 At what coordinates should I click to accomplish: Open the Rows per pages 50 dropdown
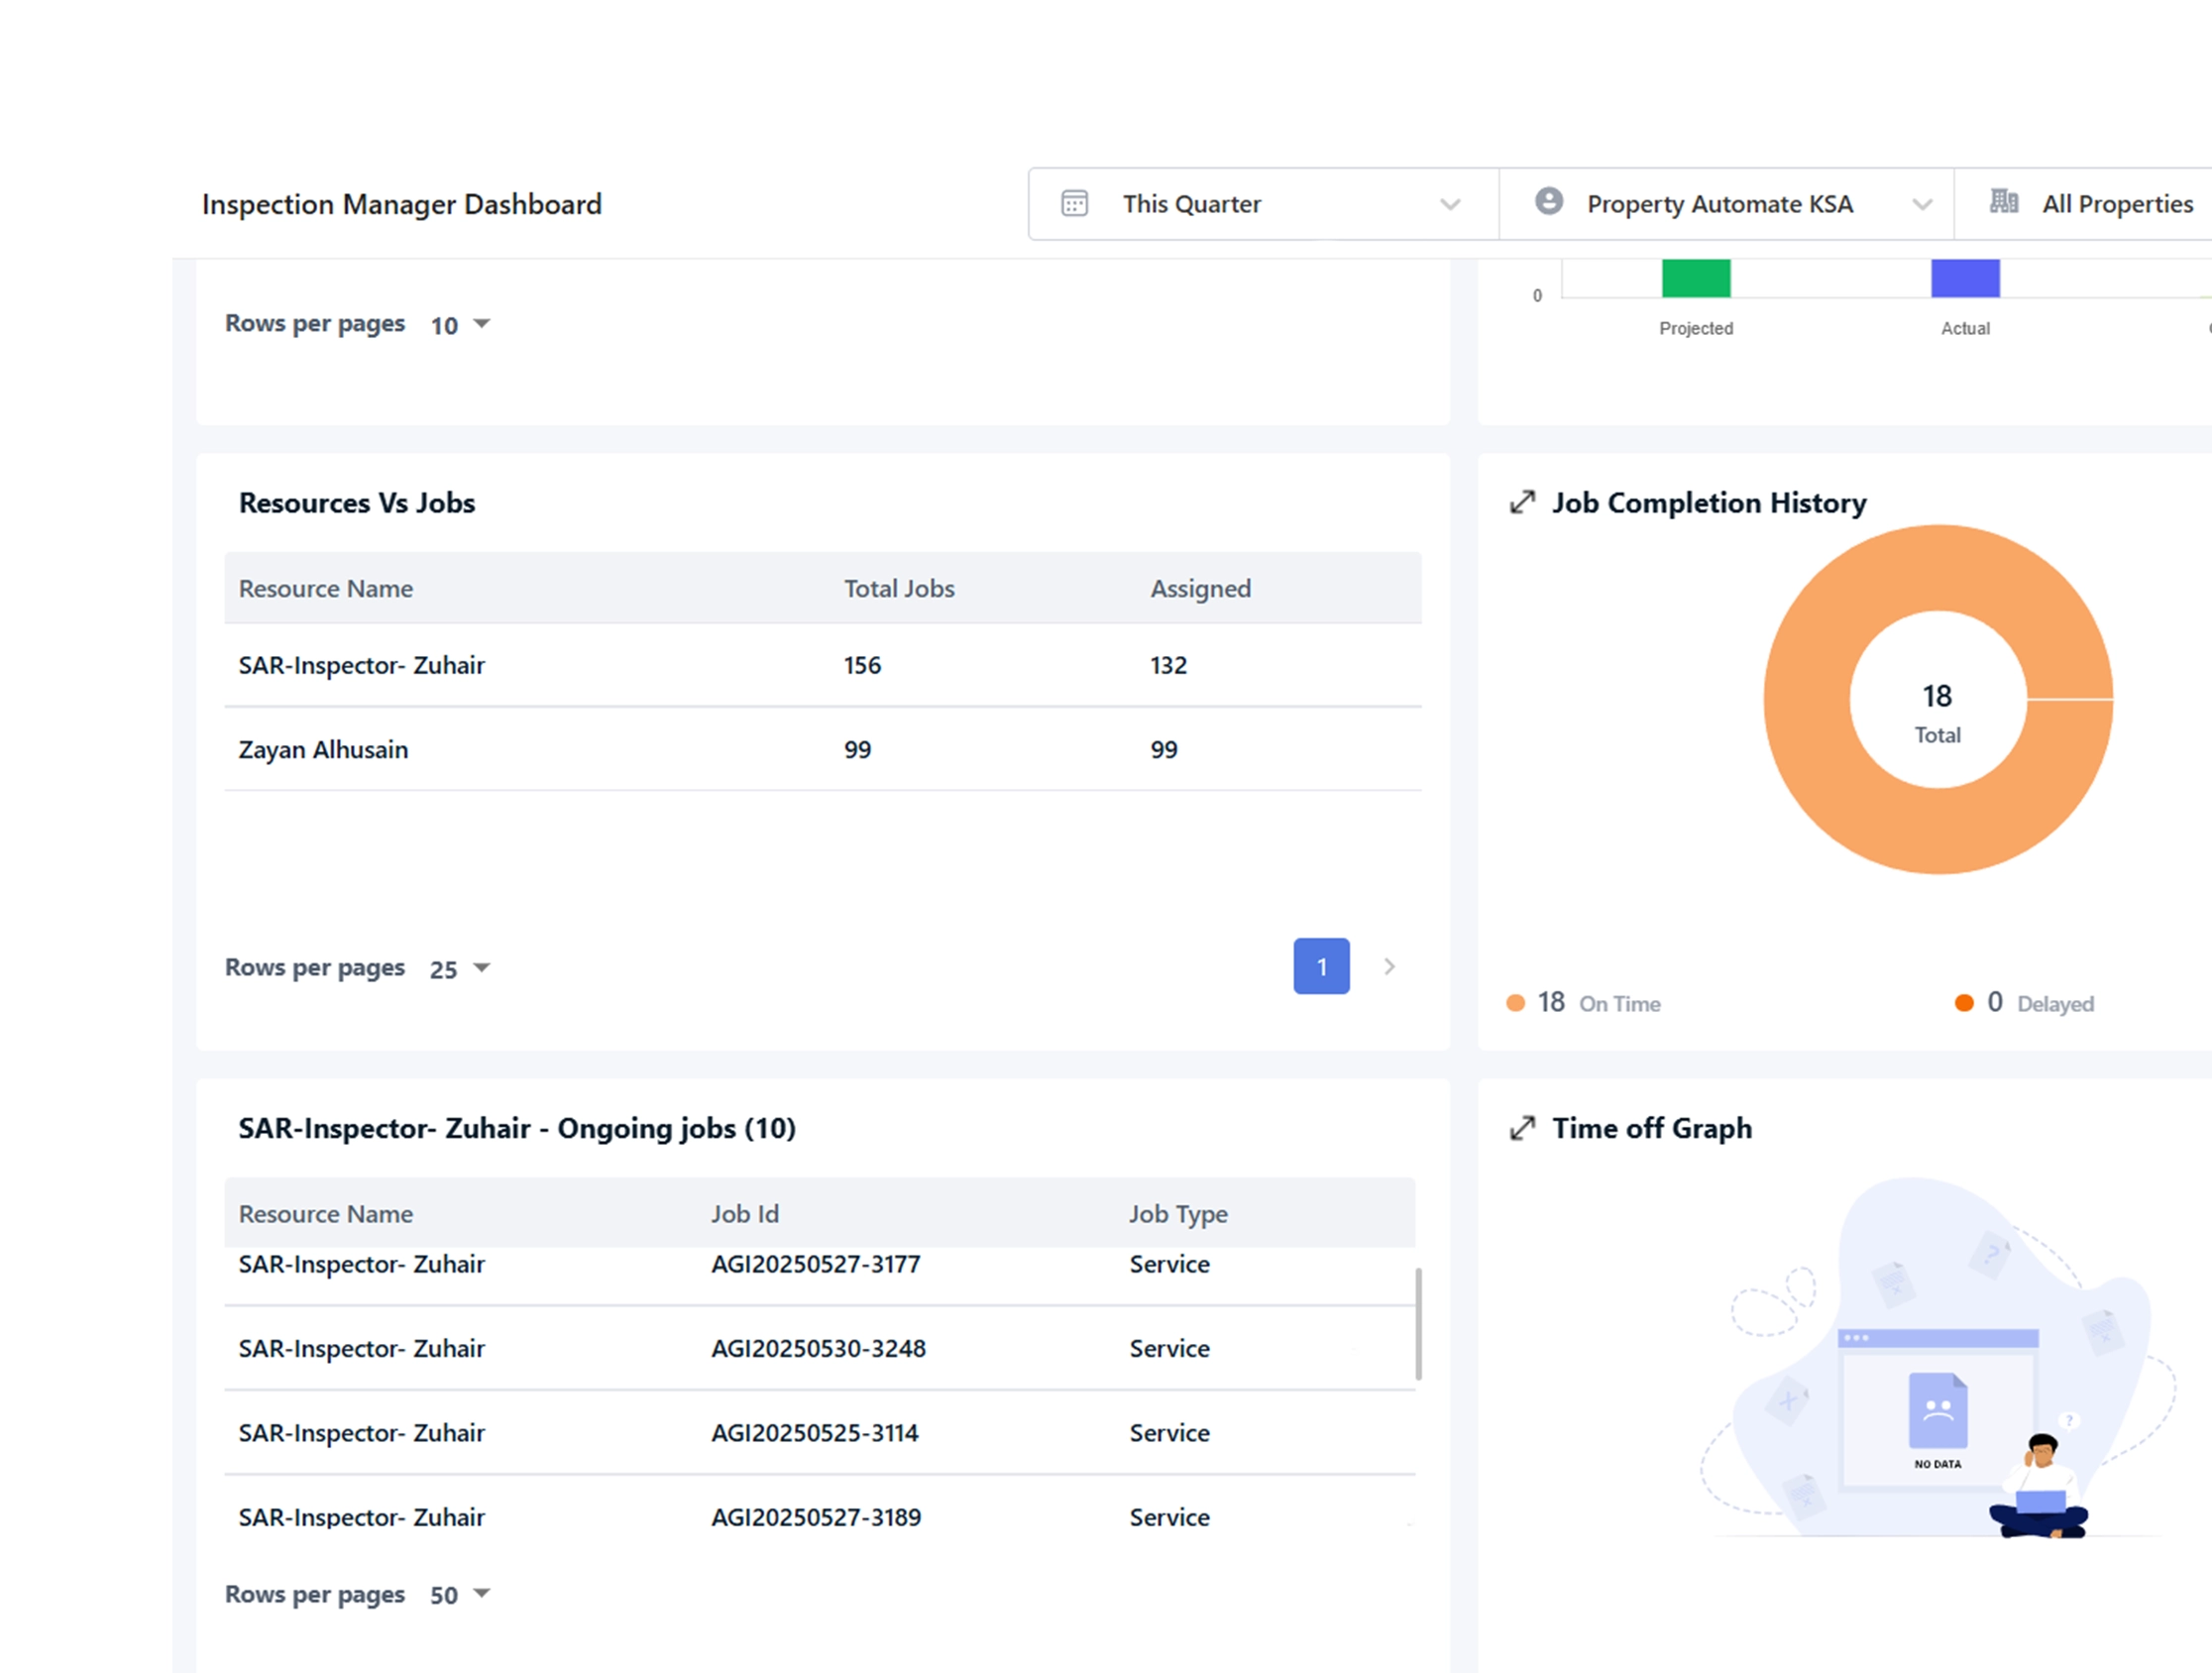[x=459, y=1594]
